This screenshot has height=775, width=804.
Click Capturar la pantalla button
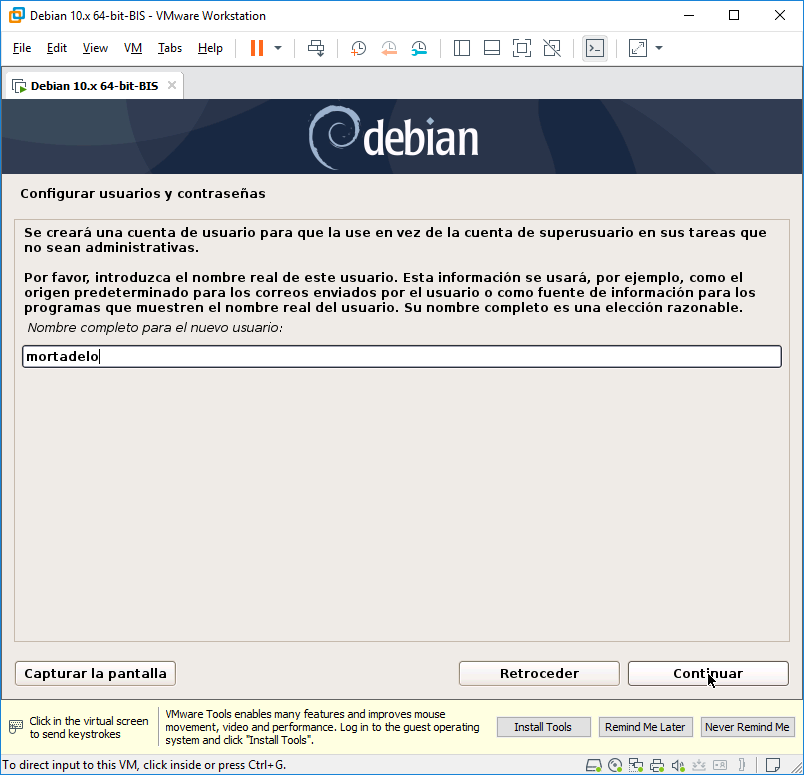[x=95, y=673]
